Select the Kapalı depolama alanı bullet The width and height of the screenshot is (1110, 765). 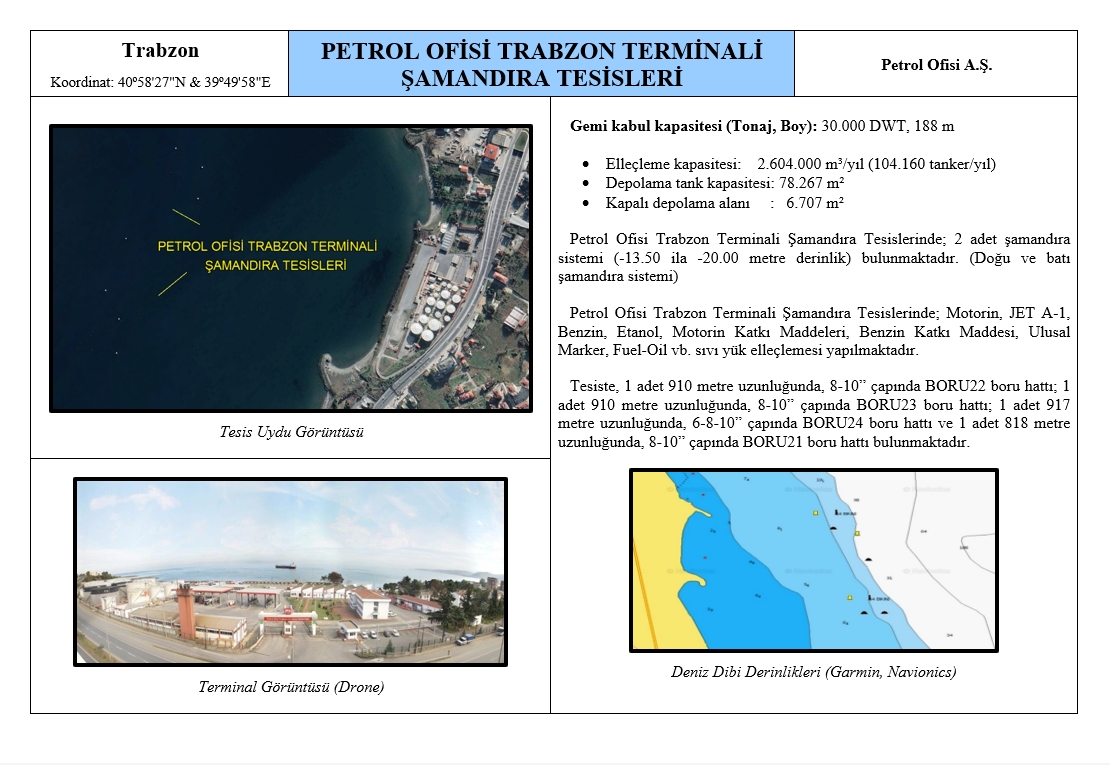[724, 203]
